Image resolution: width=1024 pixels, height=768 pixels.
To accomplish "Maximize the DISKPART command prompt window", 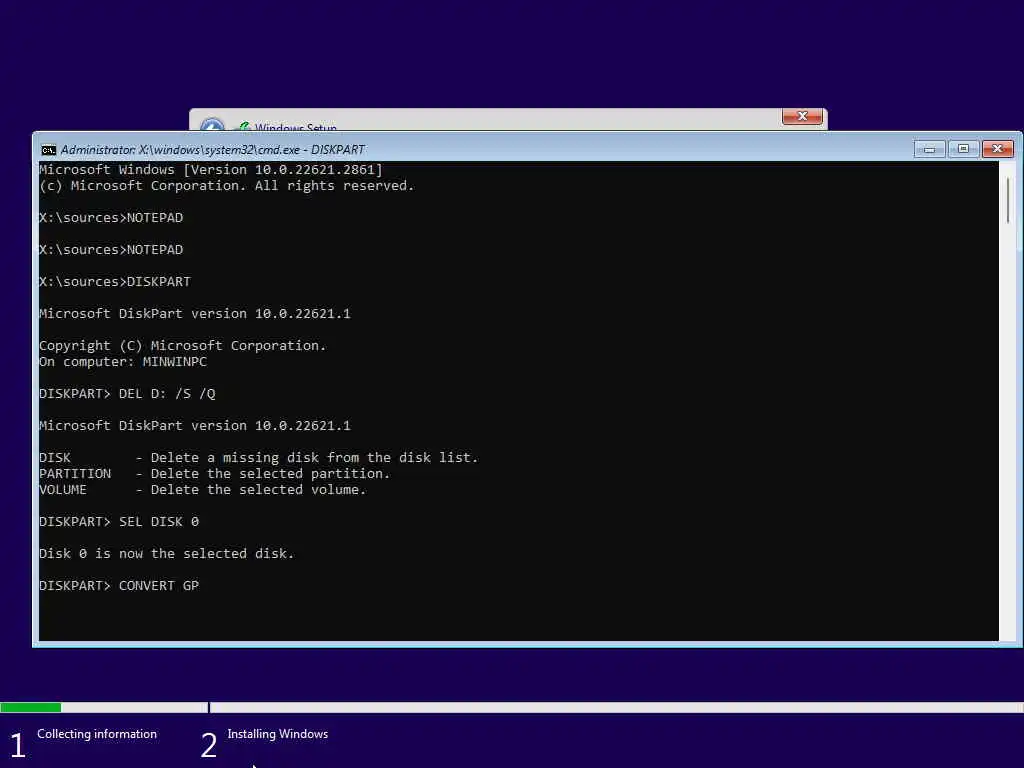I will pos(963,150).
